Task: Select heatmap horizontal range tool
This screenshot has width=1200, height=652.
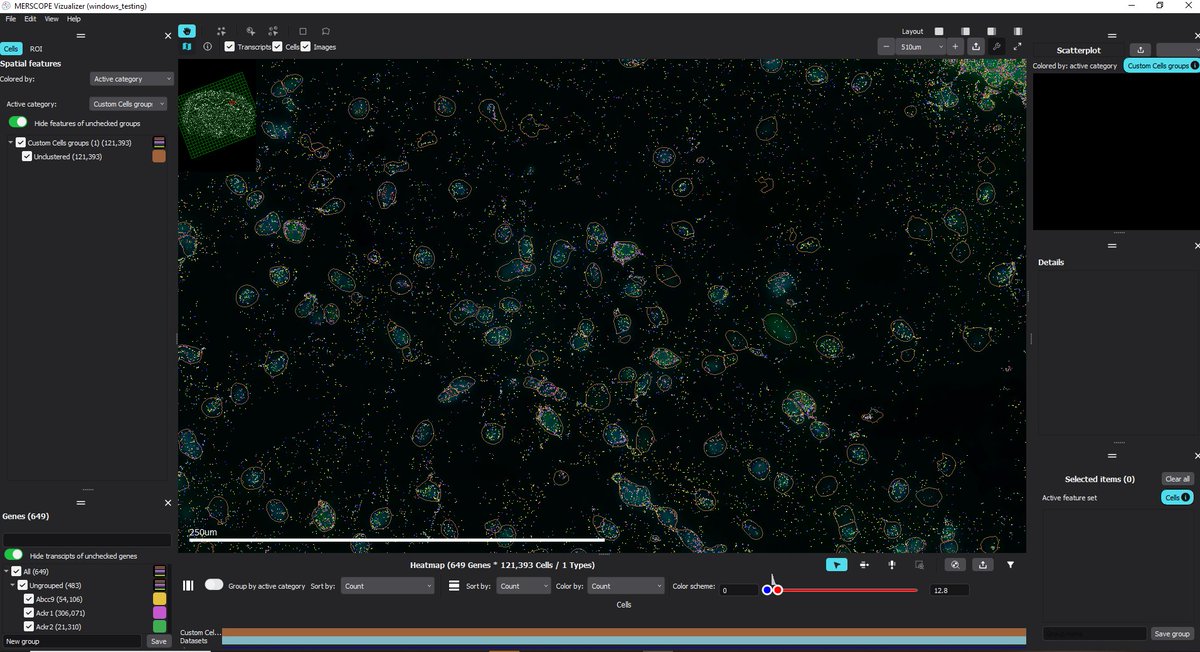Action: click(864, 564)
